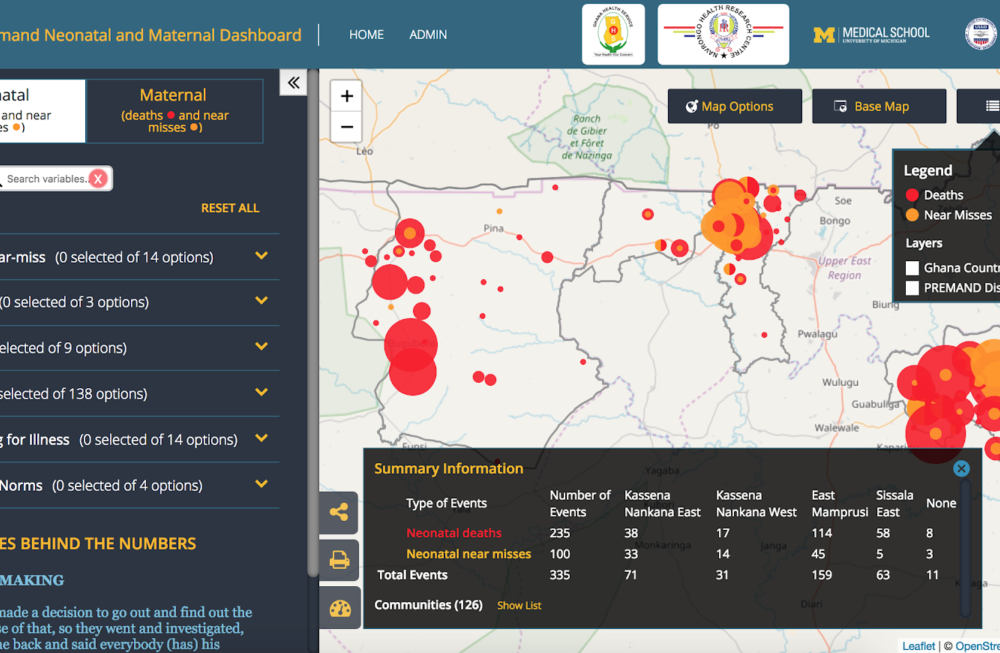Click the RESET ALL link
Viewport: 1000px width, 653px height.
[x=230, y=208]
